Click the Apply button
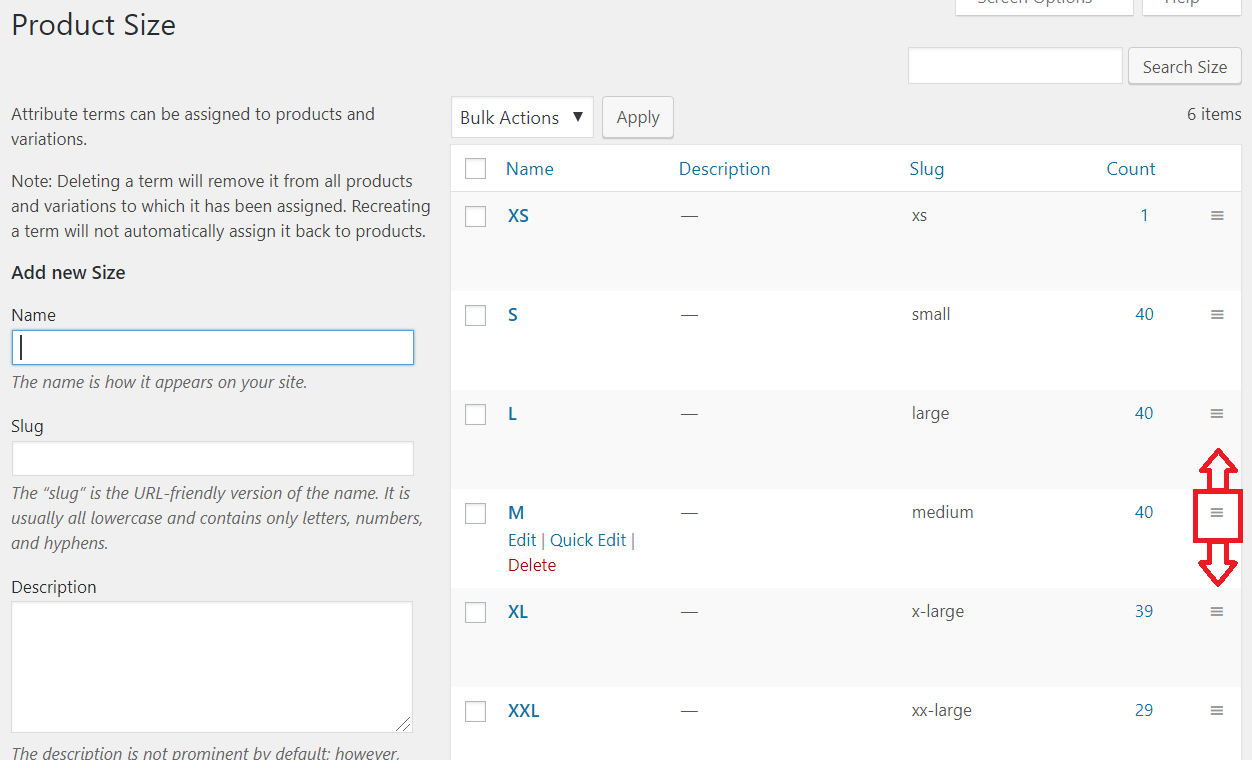1252x768 pixels. [x=638, y=117]
